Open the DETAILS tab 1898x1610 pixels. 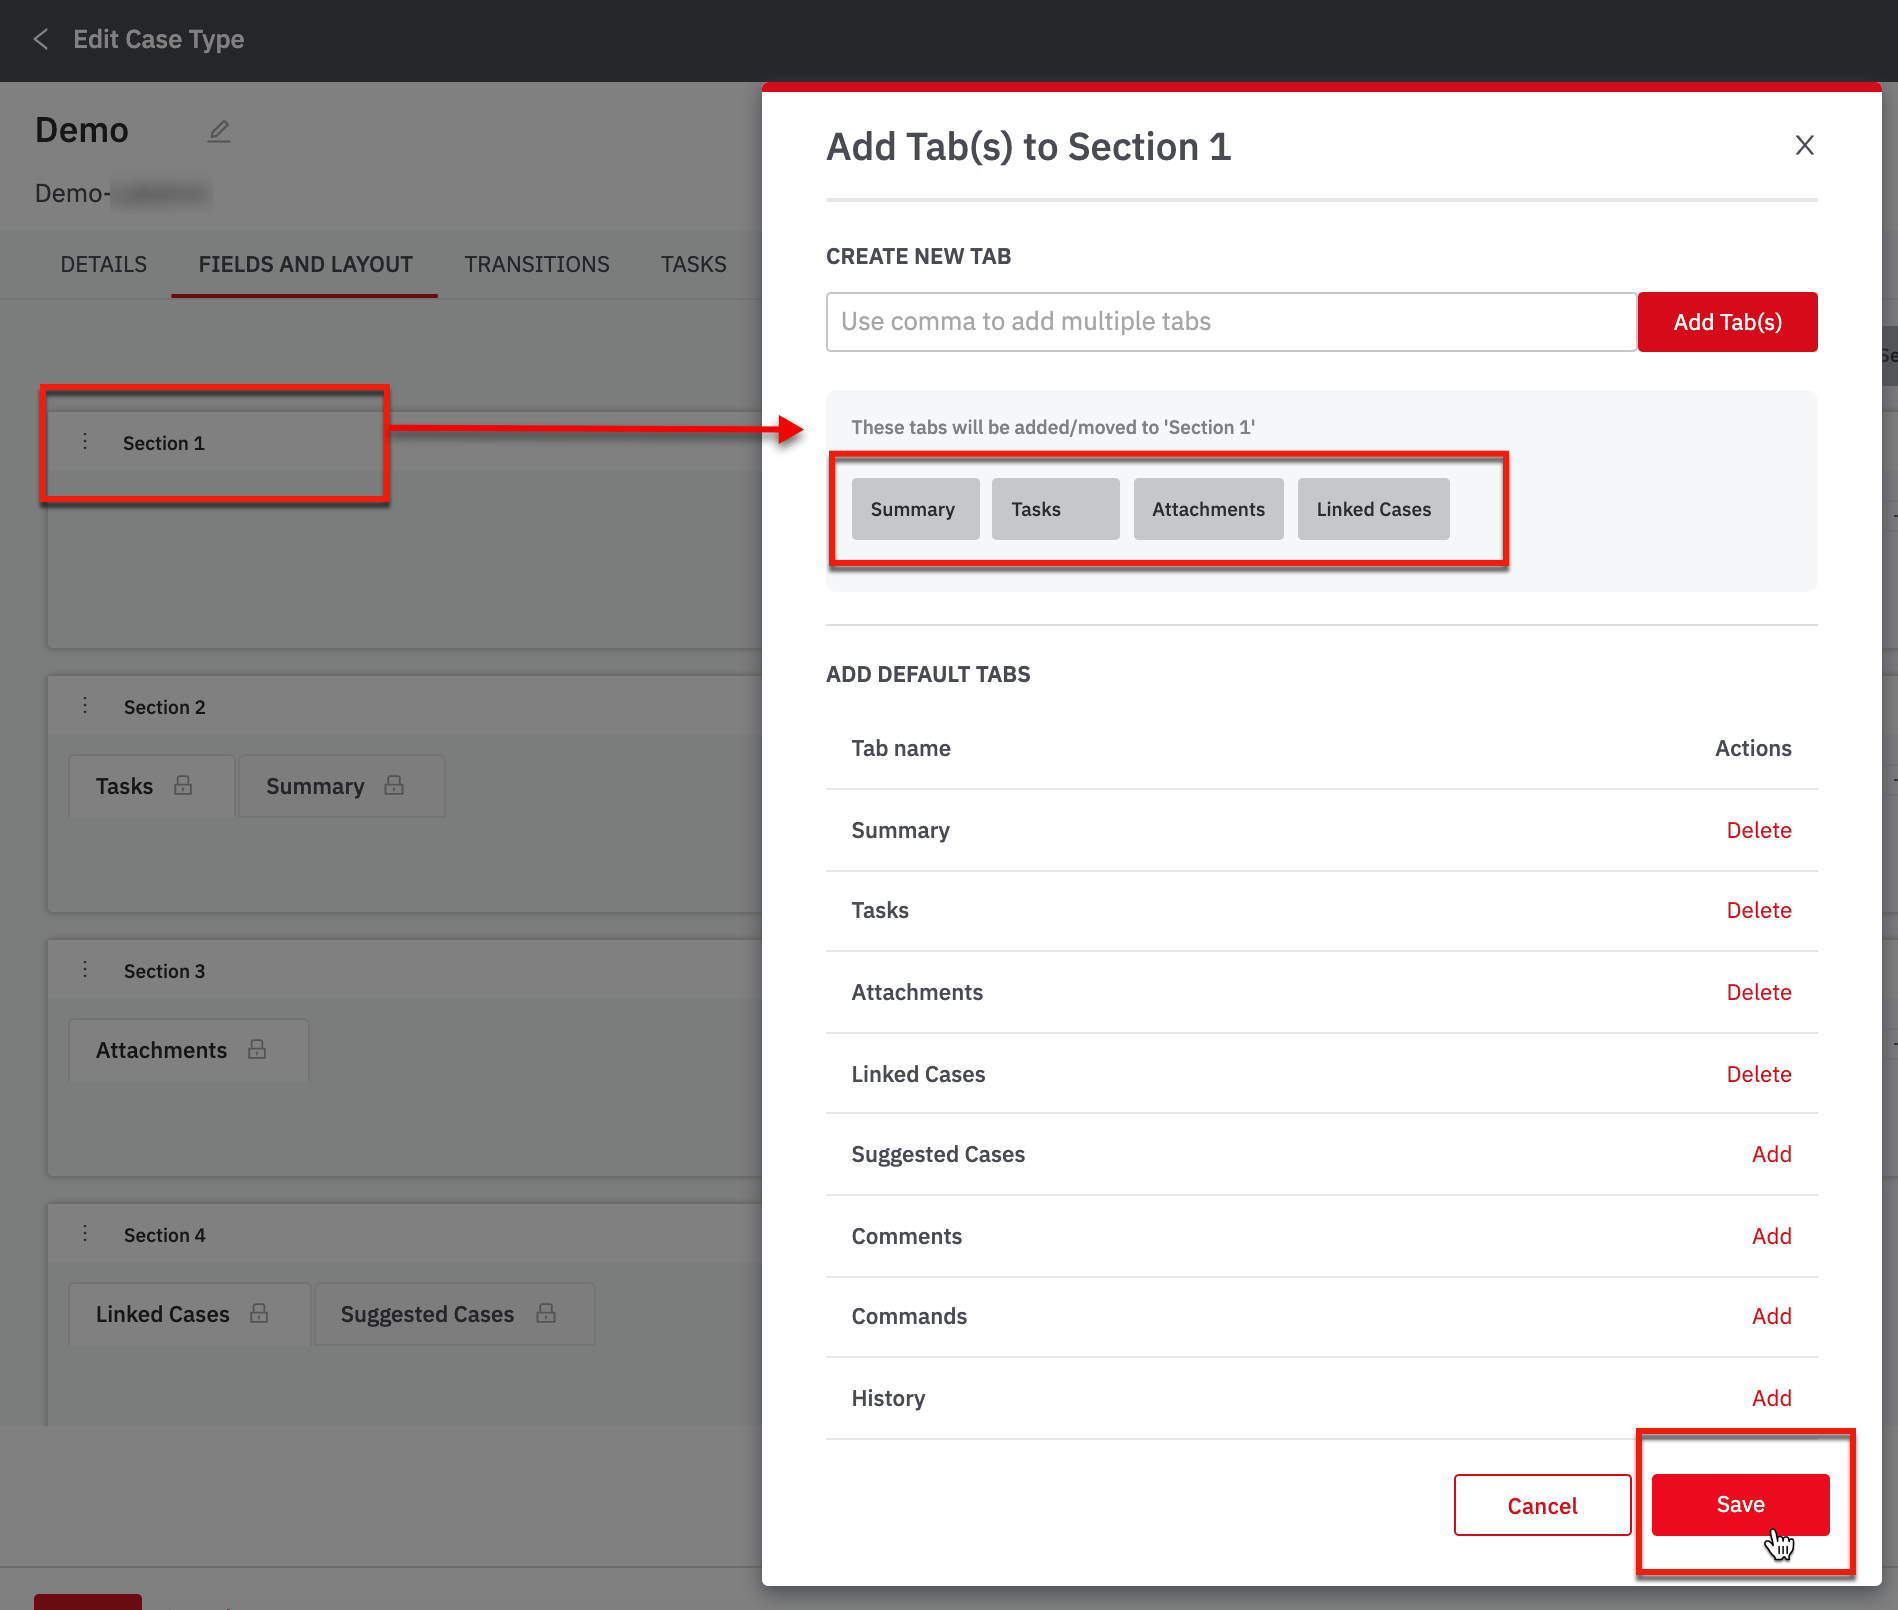(x=104, y=264)
